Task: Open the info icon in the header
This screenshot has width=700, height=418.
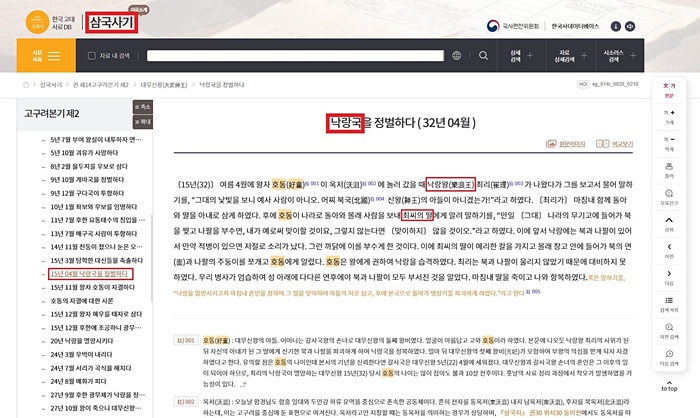Action: click(x=616, y=26)
